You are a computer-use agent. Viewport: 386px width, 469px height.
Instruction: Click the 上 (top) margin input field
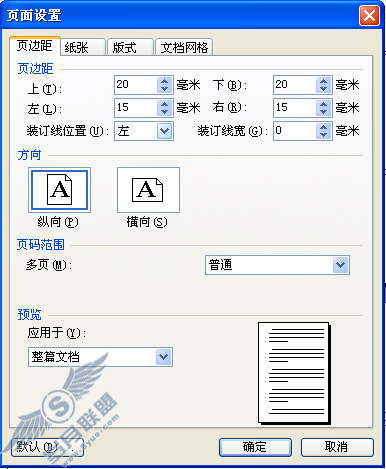(135, 85)
